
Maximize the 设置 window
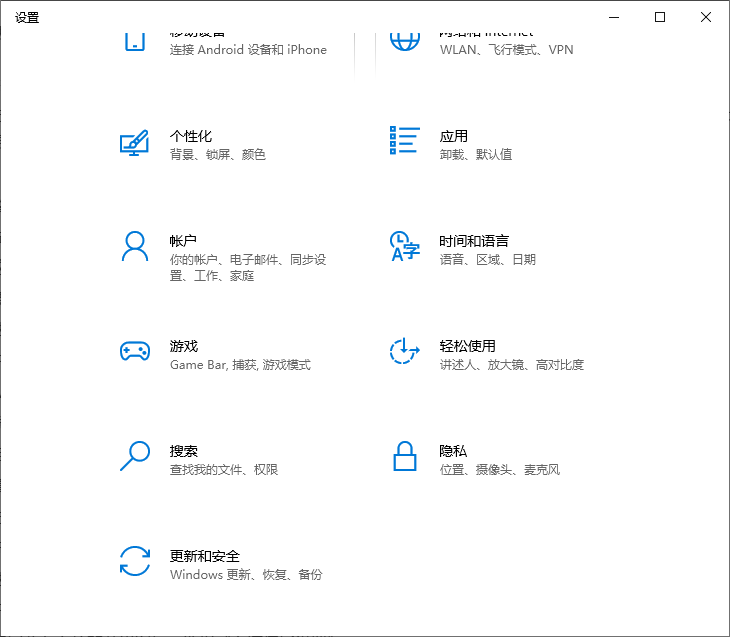tap(660, 17)
